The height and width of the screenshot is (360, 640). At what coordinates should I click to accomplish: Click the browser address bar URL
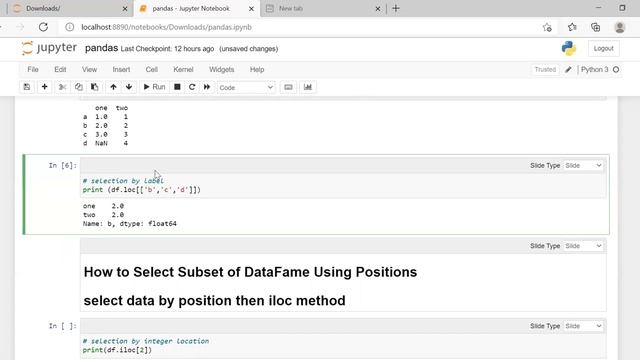tap(166, 27)
